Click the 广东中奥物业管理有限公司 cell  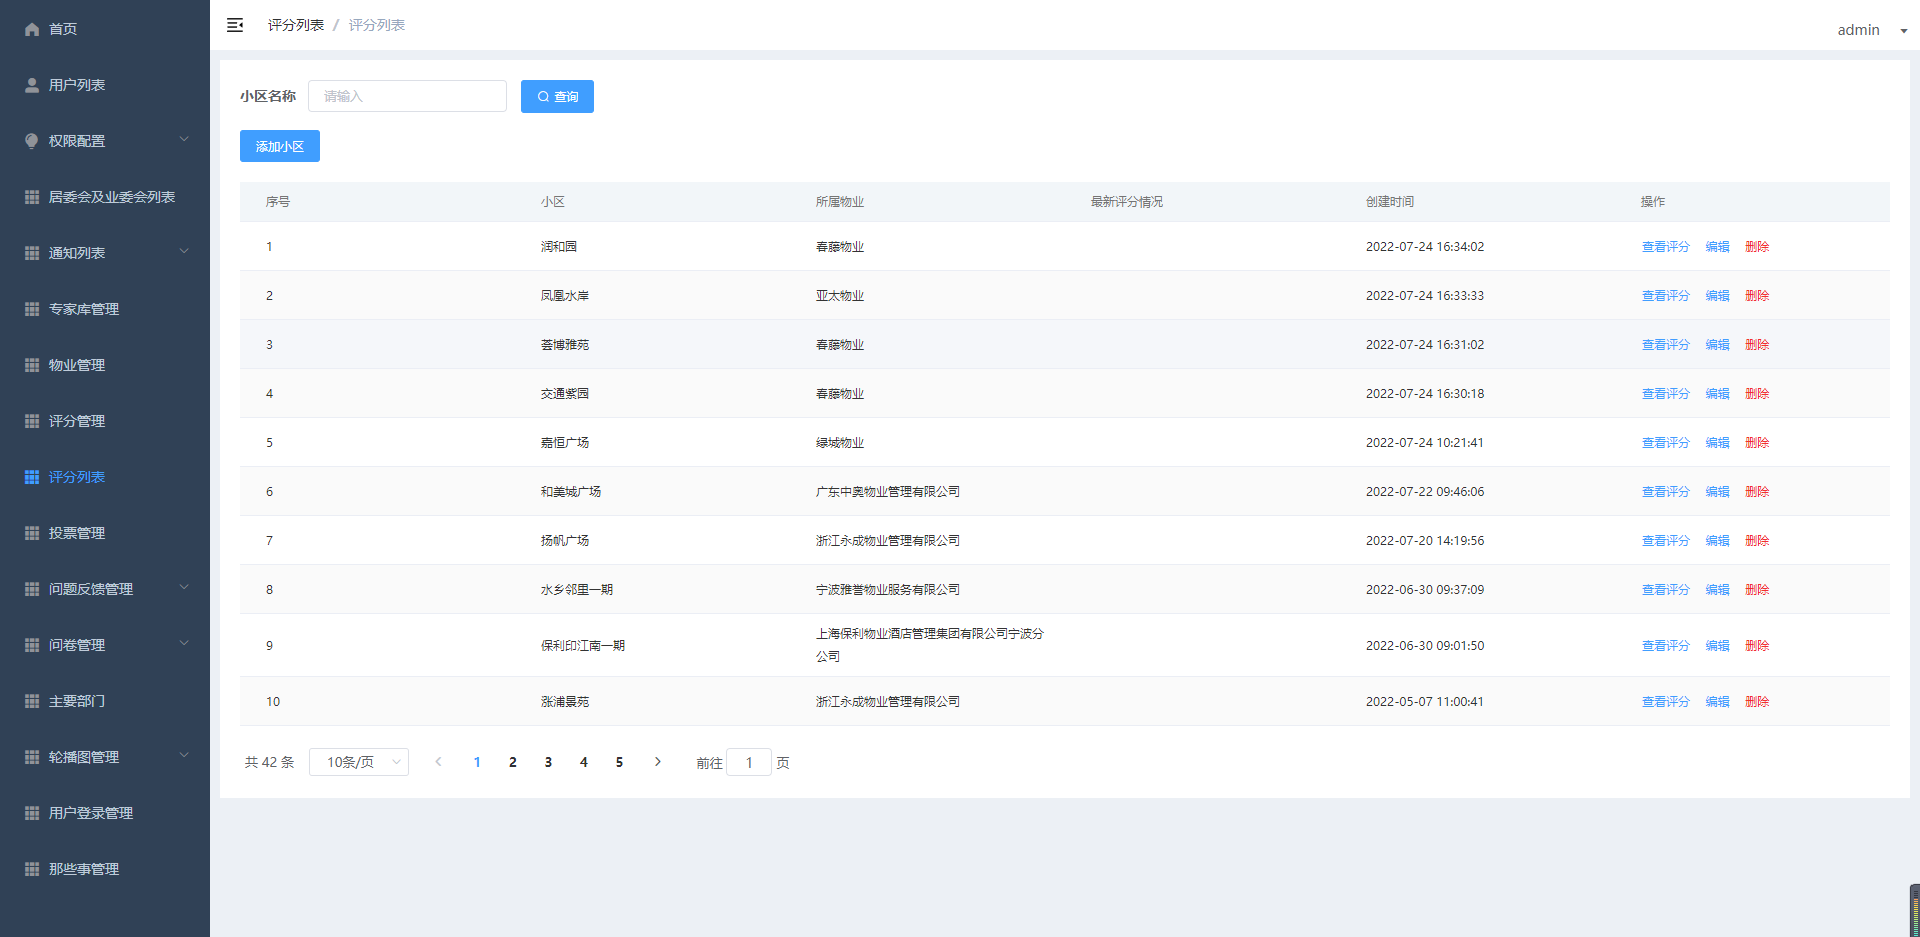(x=888, y=491)
